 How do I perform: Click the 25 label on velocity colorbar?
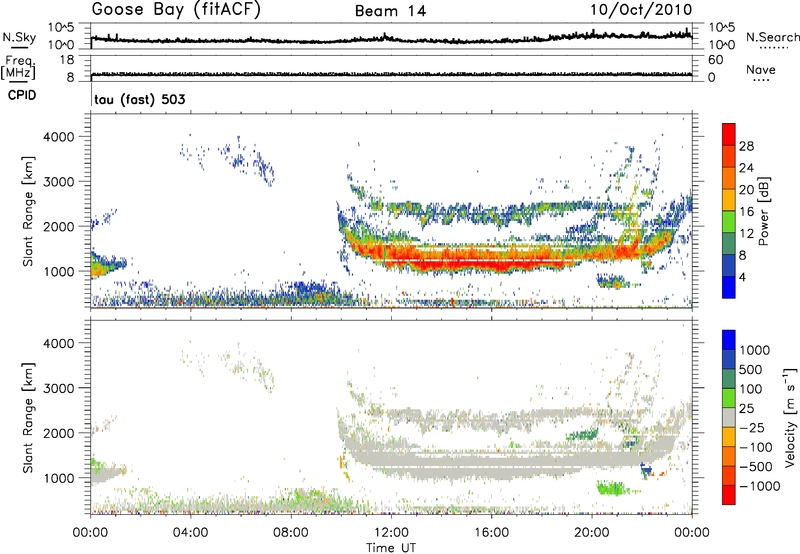click(x=747, y=408)
